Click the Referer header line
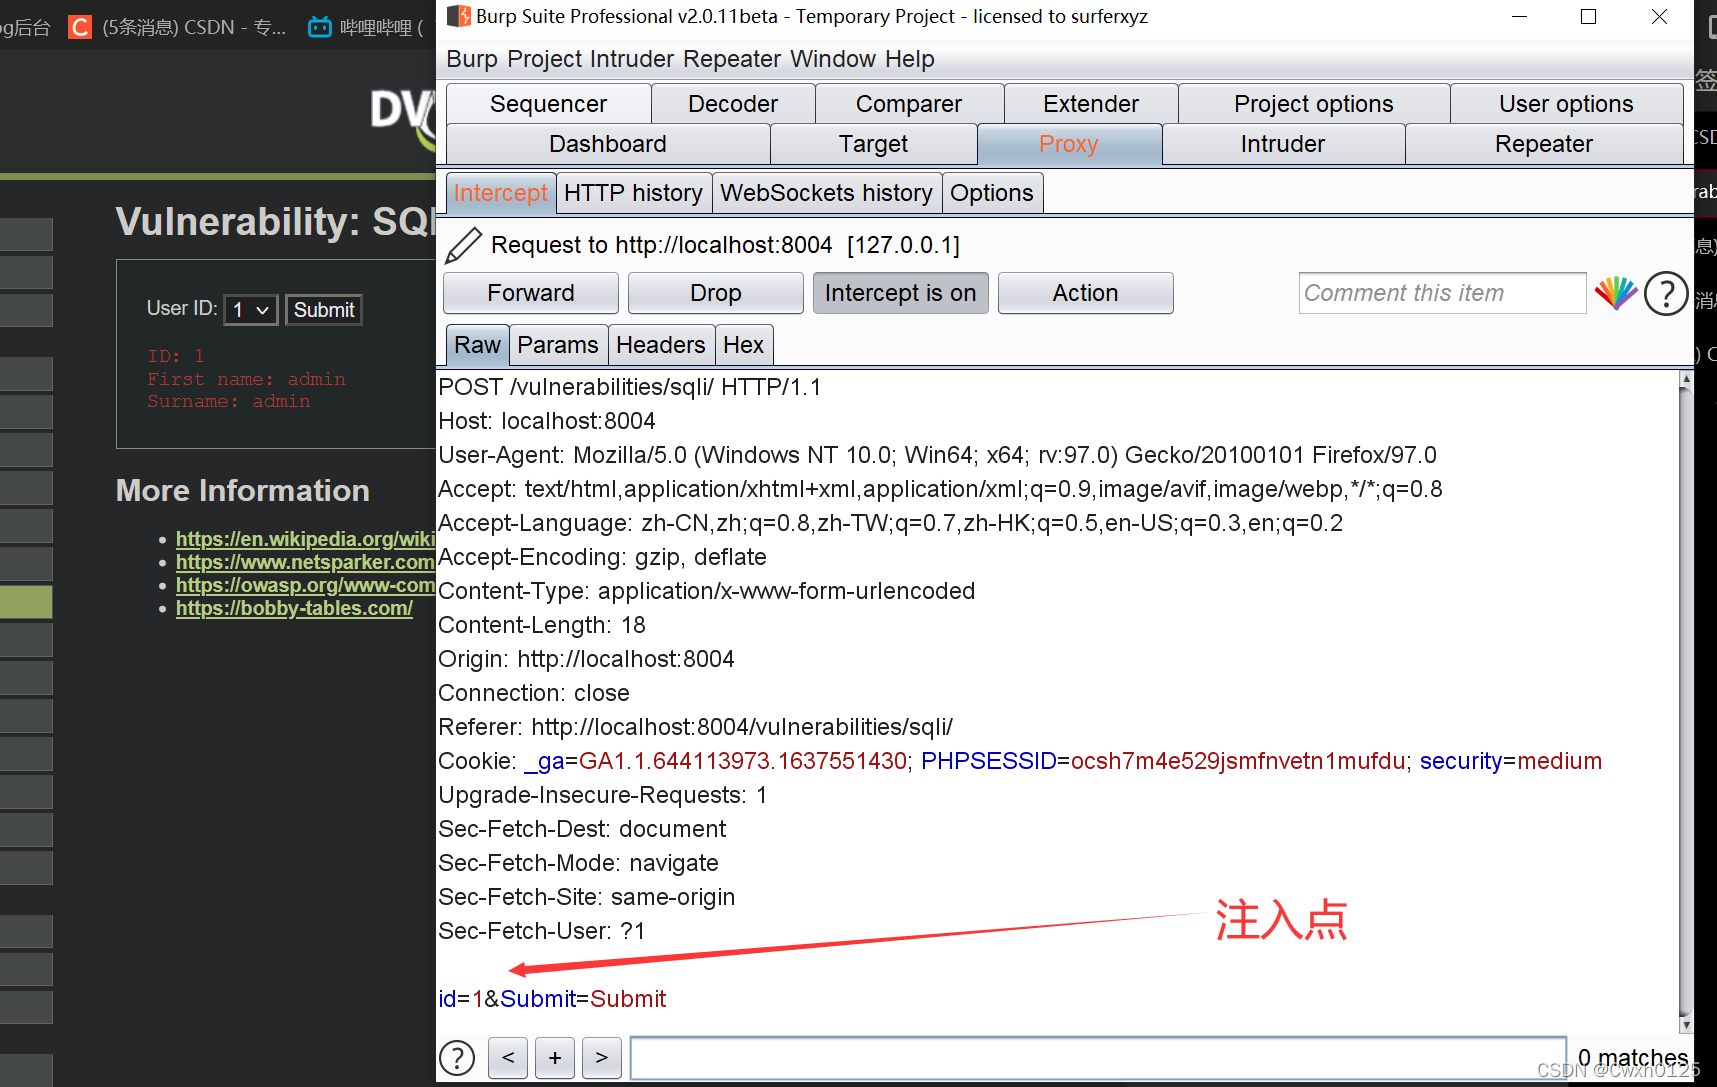 coord(696,727)
